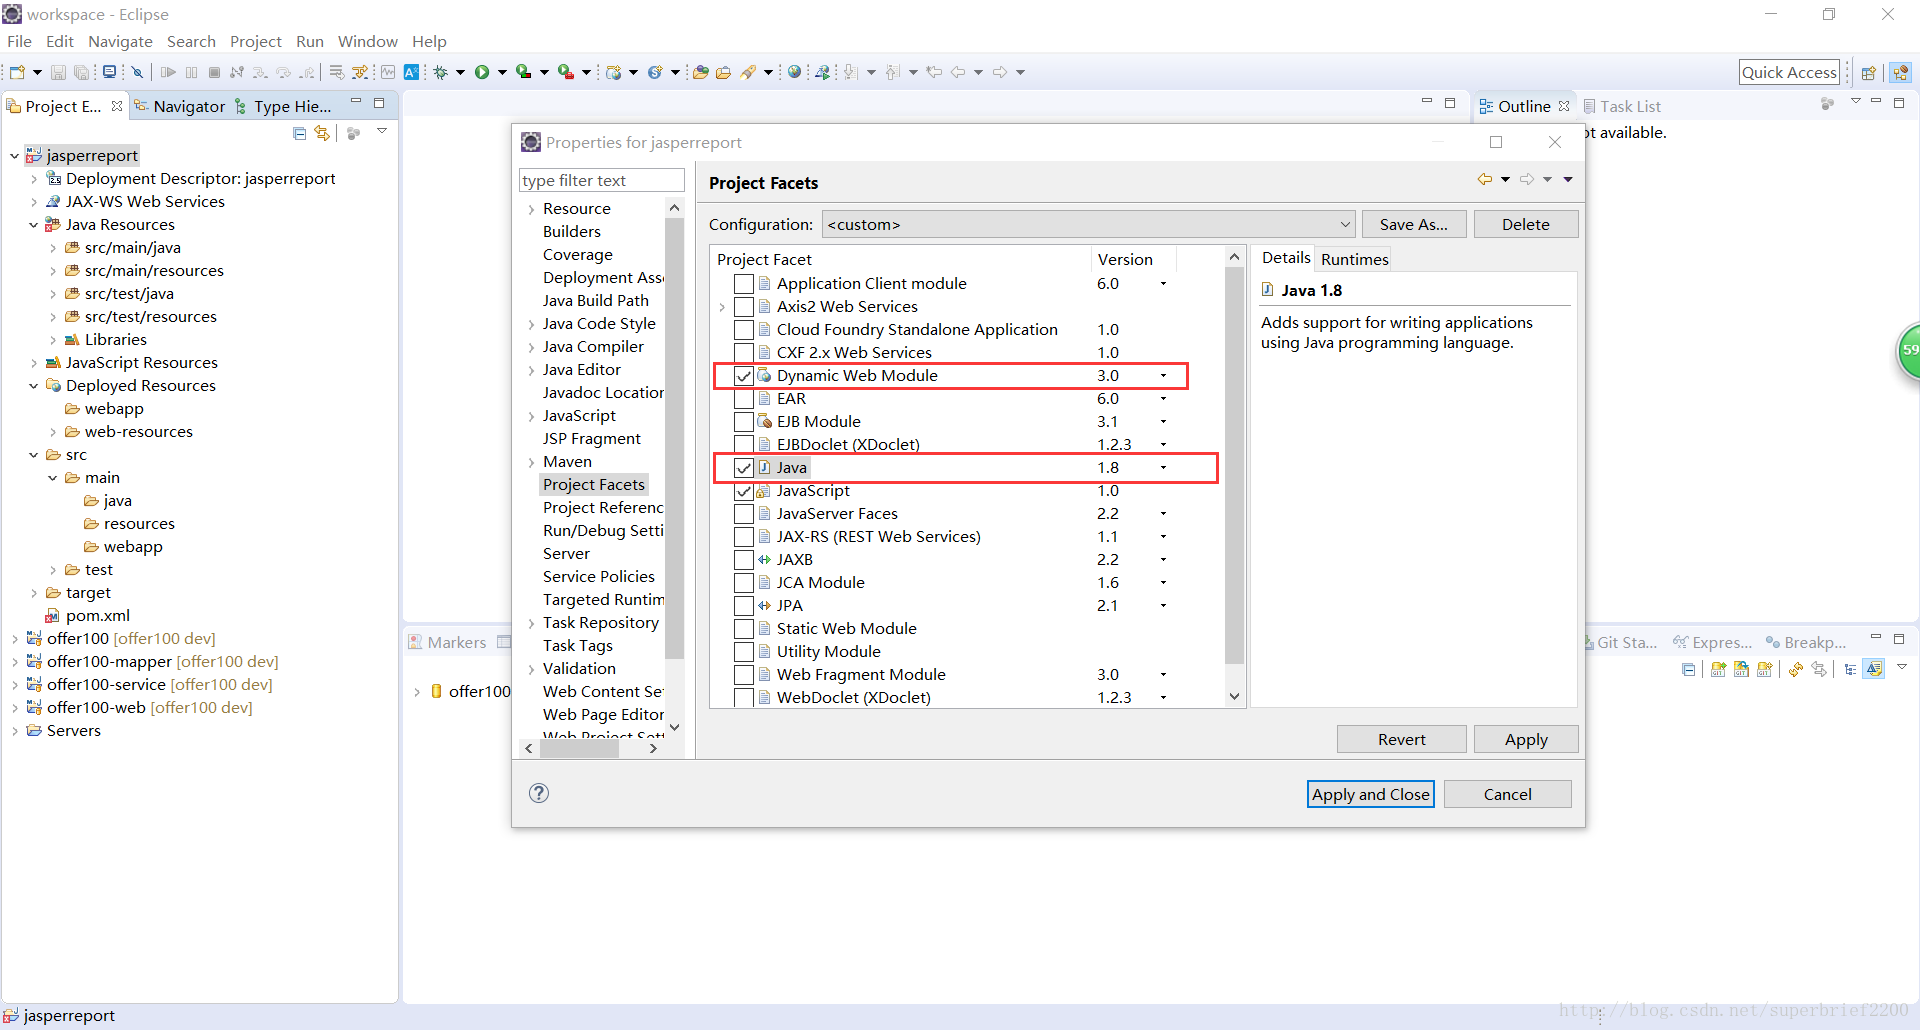Enable the JPA facet checkbox
Screen dimensions: 1920x1030
743,606
